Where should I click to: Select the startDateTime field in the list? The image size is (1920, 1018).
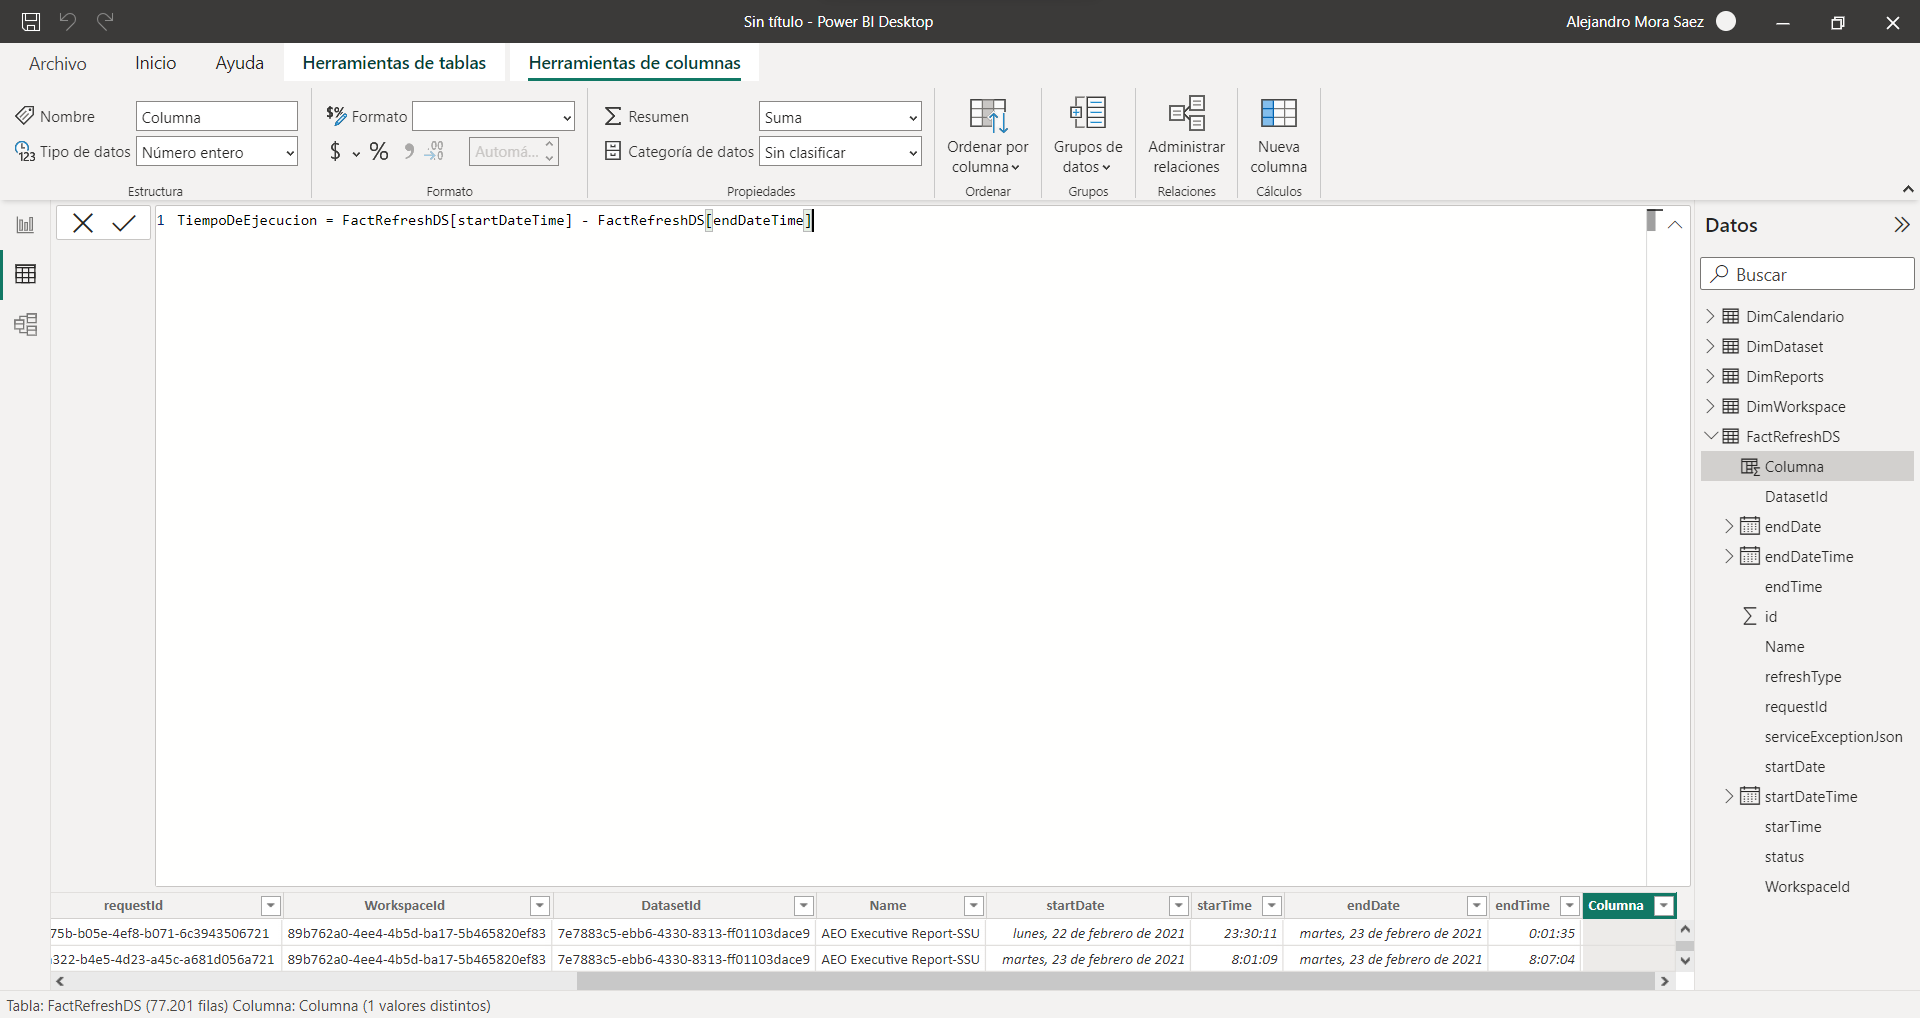(1810, 796)
